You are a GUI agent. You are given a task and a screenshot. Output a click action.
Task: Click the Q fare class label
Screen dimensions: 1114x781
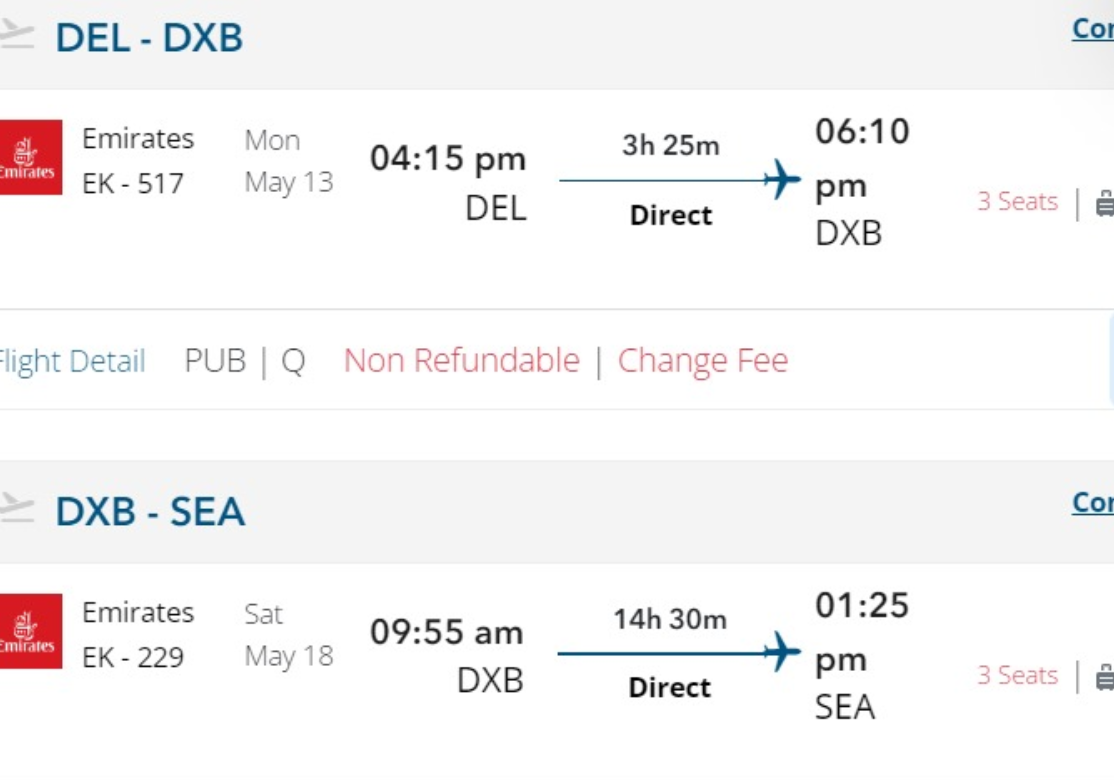tap(292, 361)
